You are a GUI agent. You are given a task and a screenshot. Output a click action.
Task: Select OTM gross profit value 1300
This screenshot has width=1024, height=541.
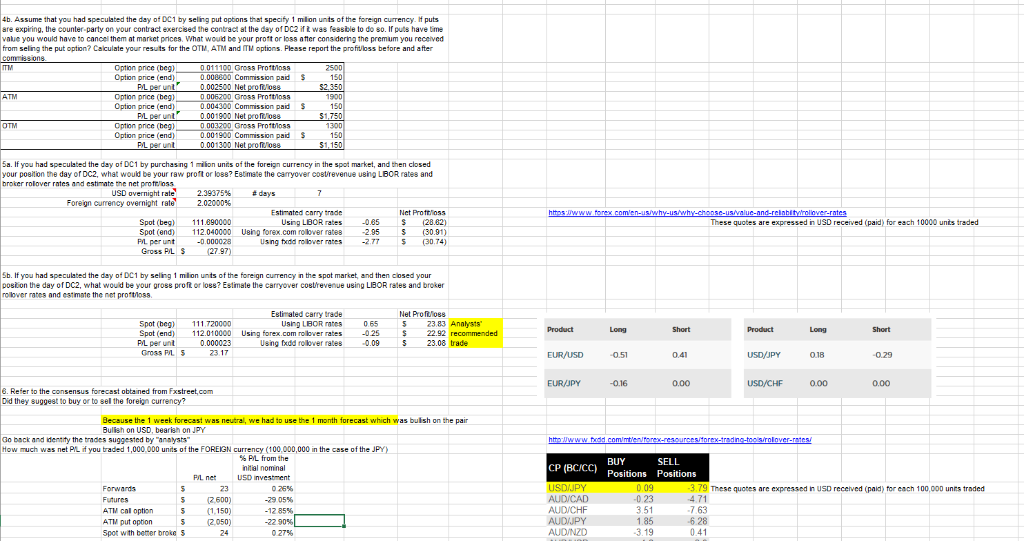tap(319, 125)
